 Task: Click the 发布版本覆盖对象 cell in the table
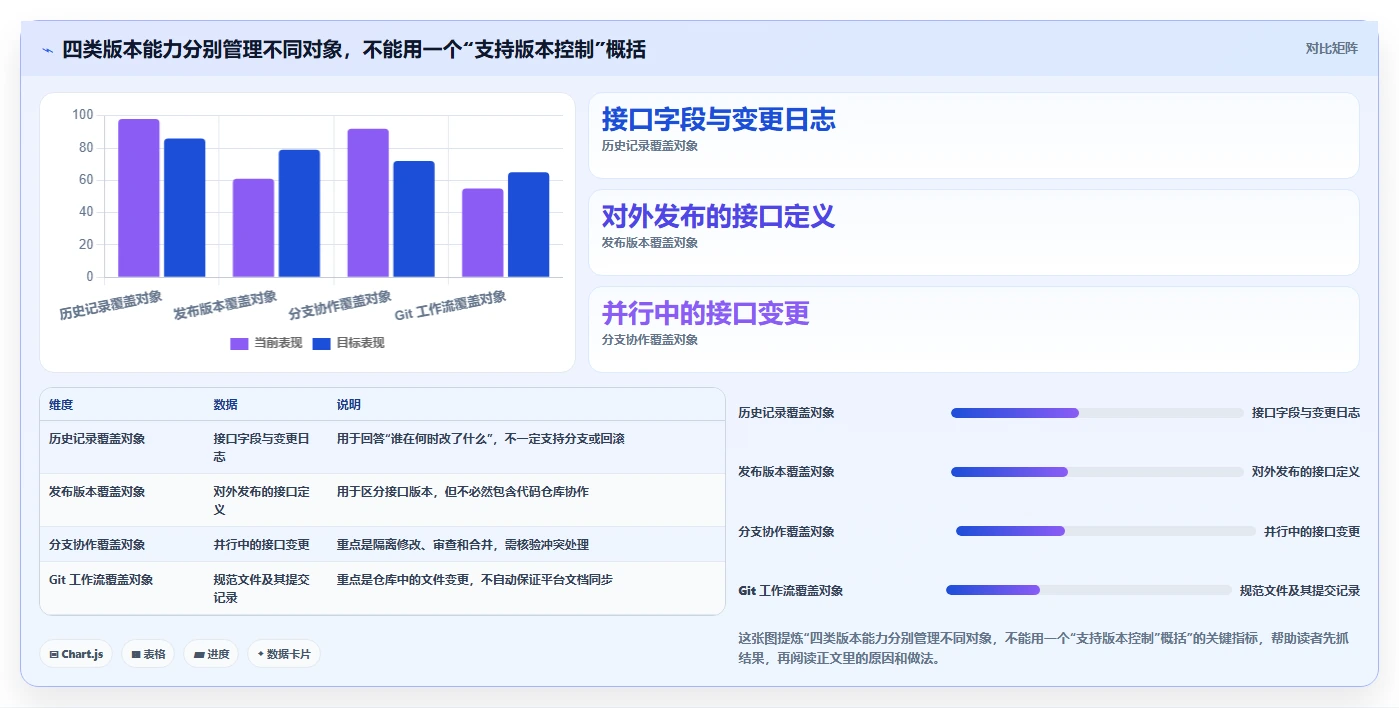[x=97, y=492]
